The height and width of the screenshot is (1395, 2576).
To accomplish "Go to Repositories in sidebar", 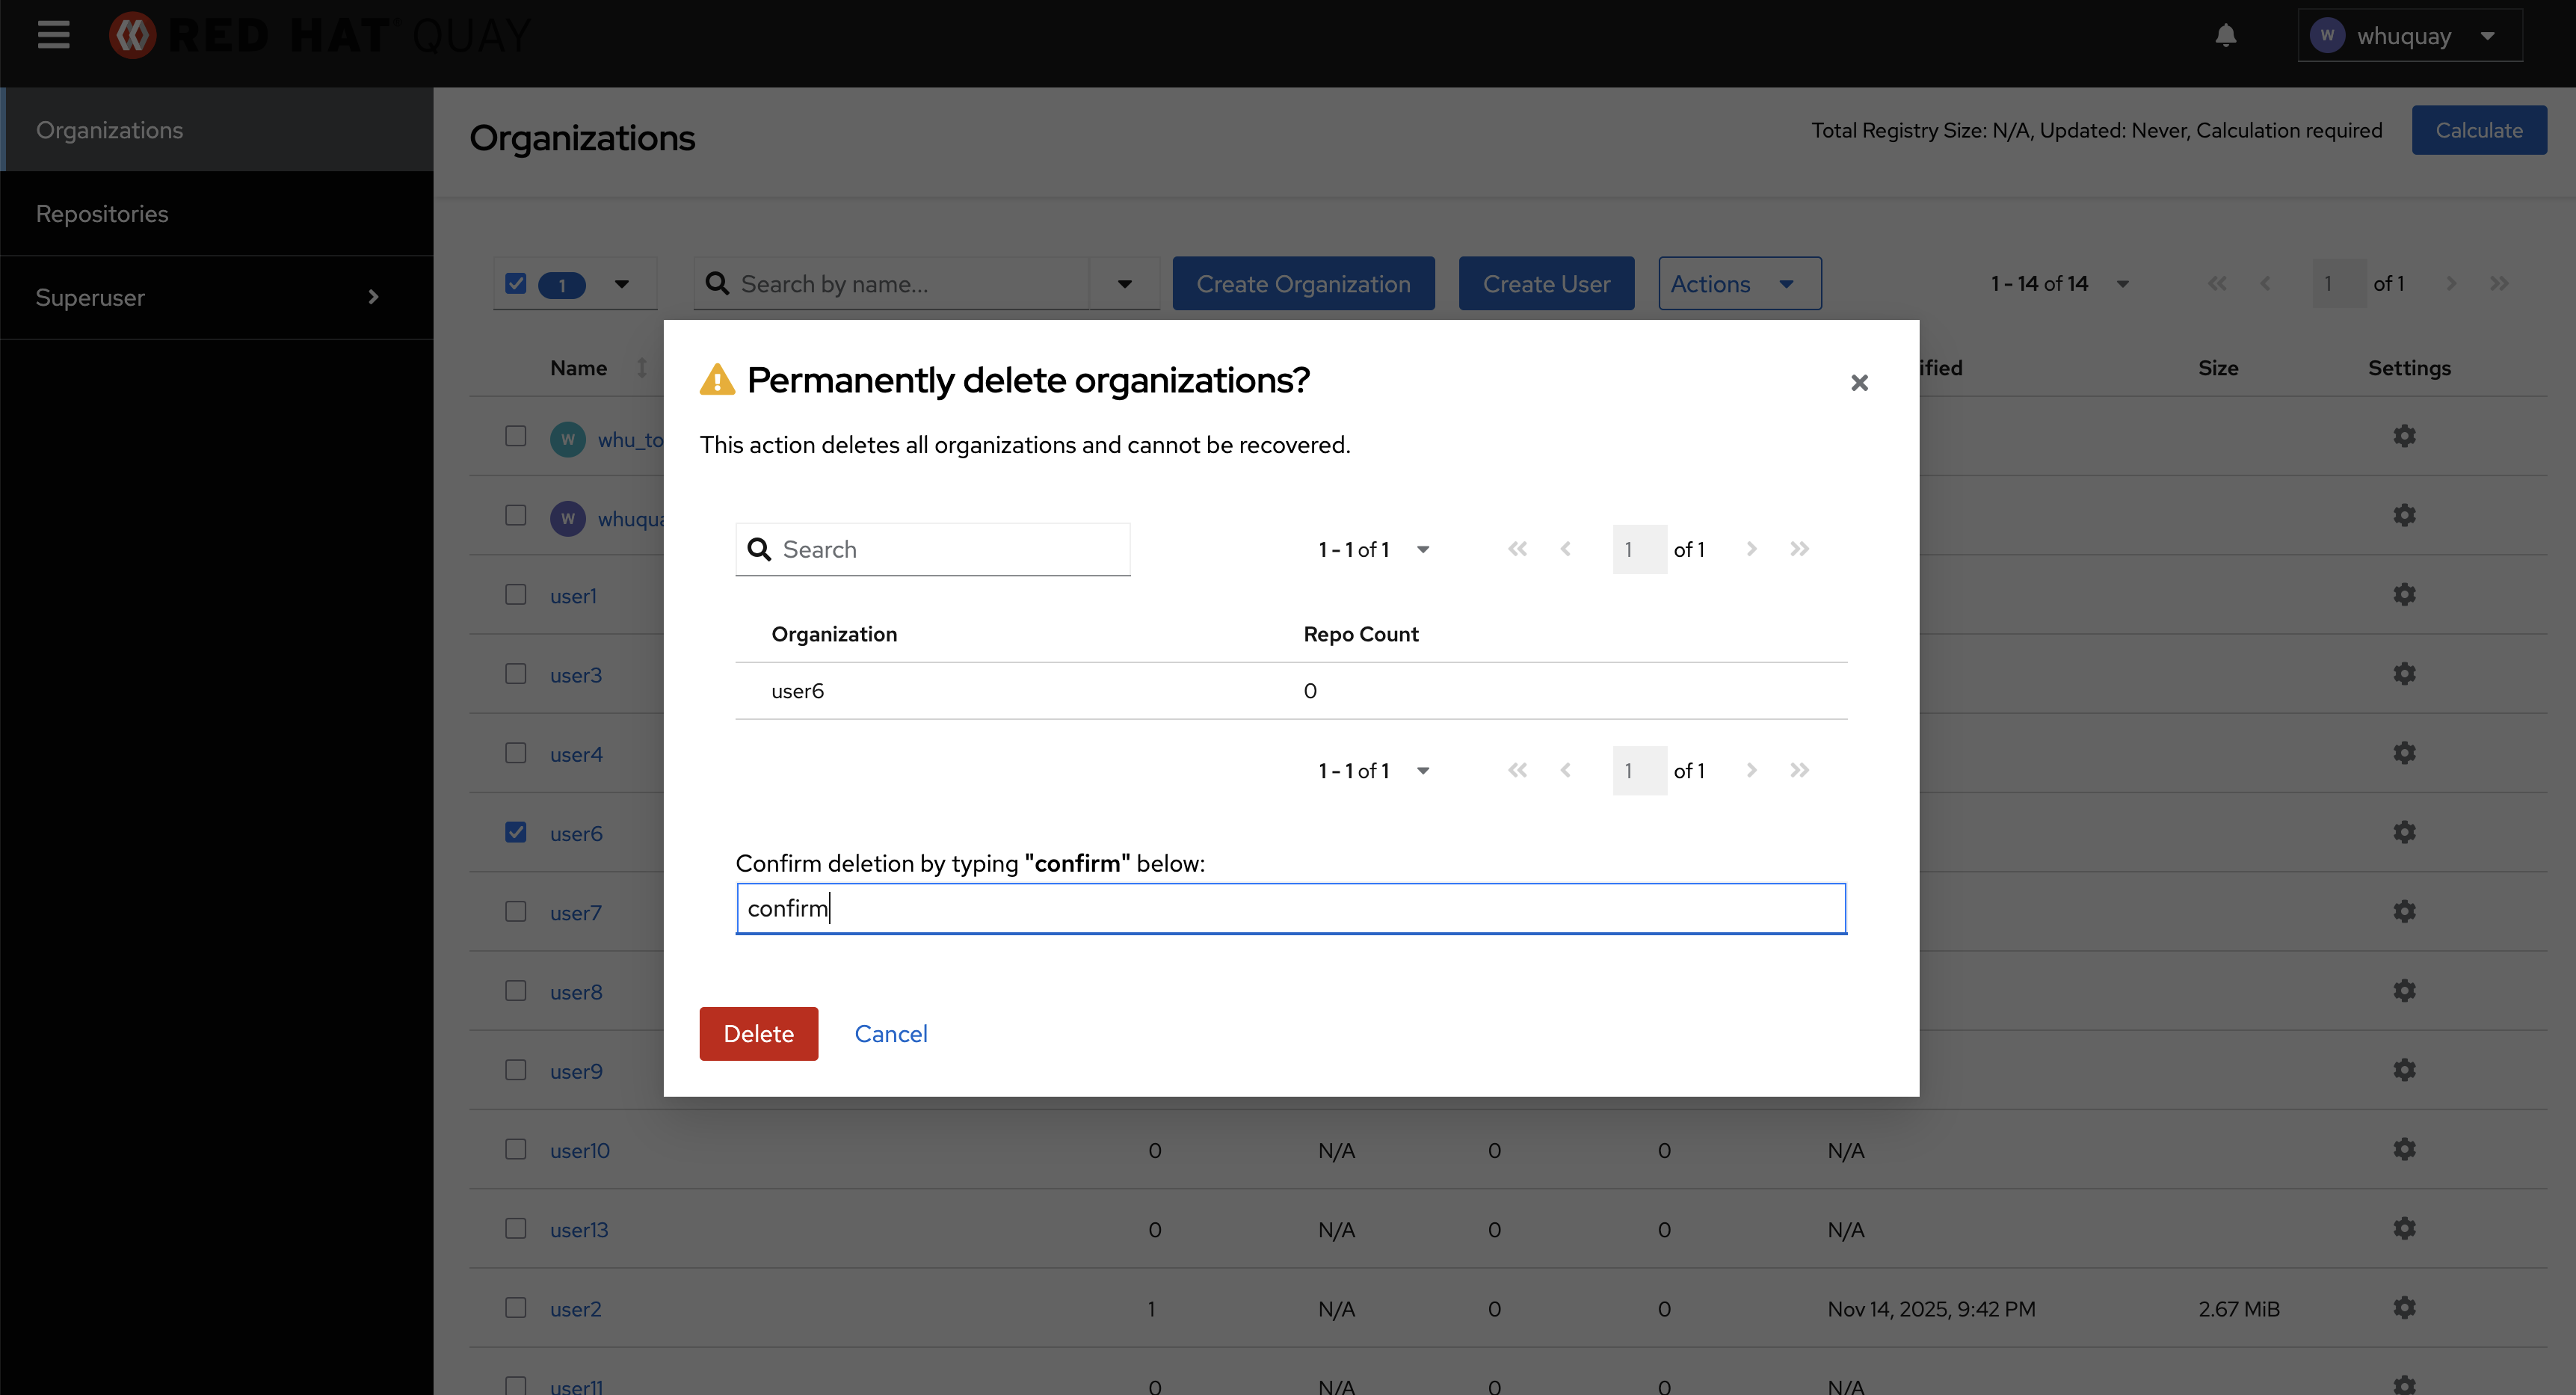I will 102,213.
